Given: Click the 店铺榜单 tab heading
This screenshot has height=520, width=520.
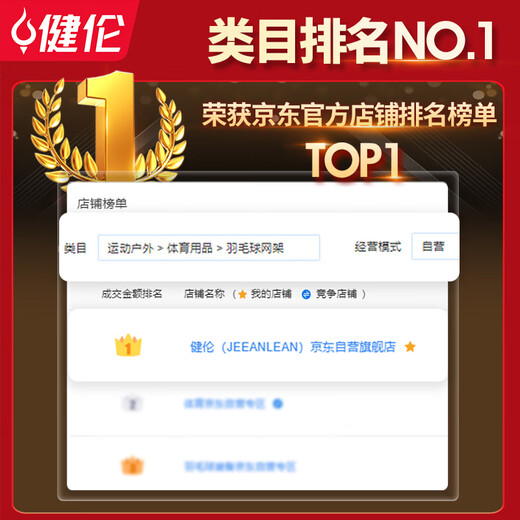Looking at the screenshot, I should (x=102, y=203).
